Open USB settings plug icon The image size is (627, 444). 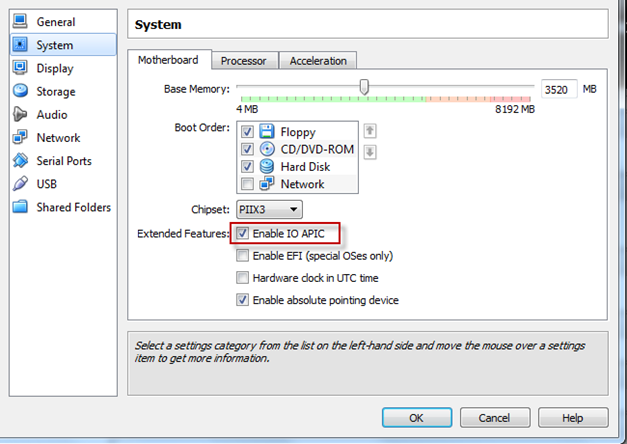point(20,184)
